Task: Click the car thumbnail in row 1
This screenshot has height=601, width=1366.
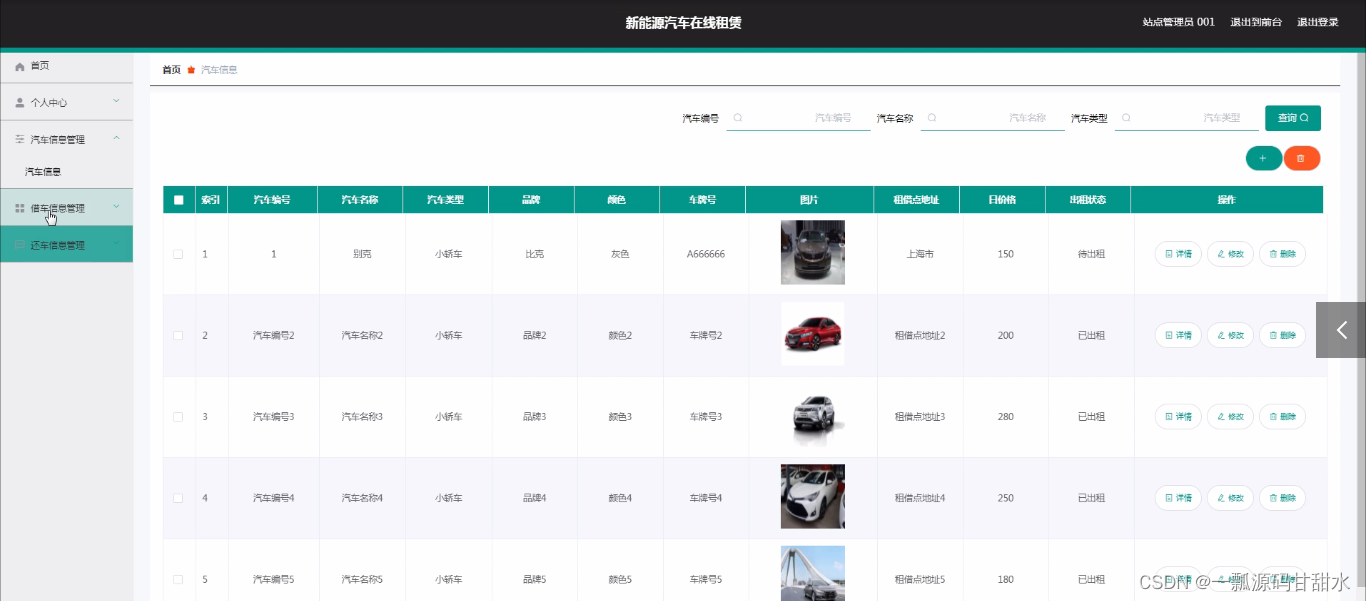Action: (813, 252)
